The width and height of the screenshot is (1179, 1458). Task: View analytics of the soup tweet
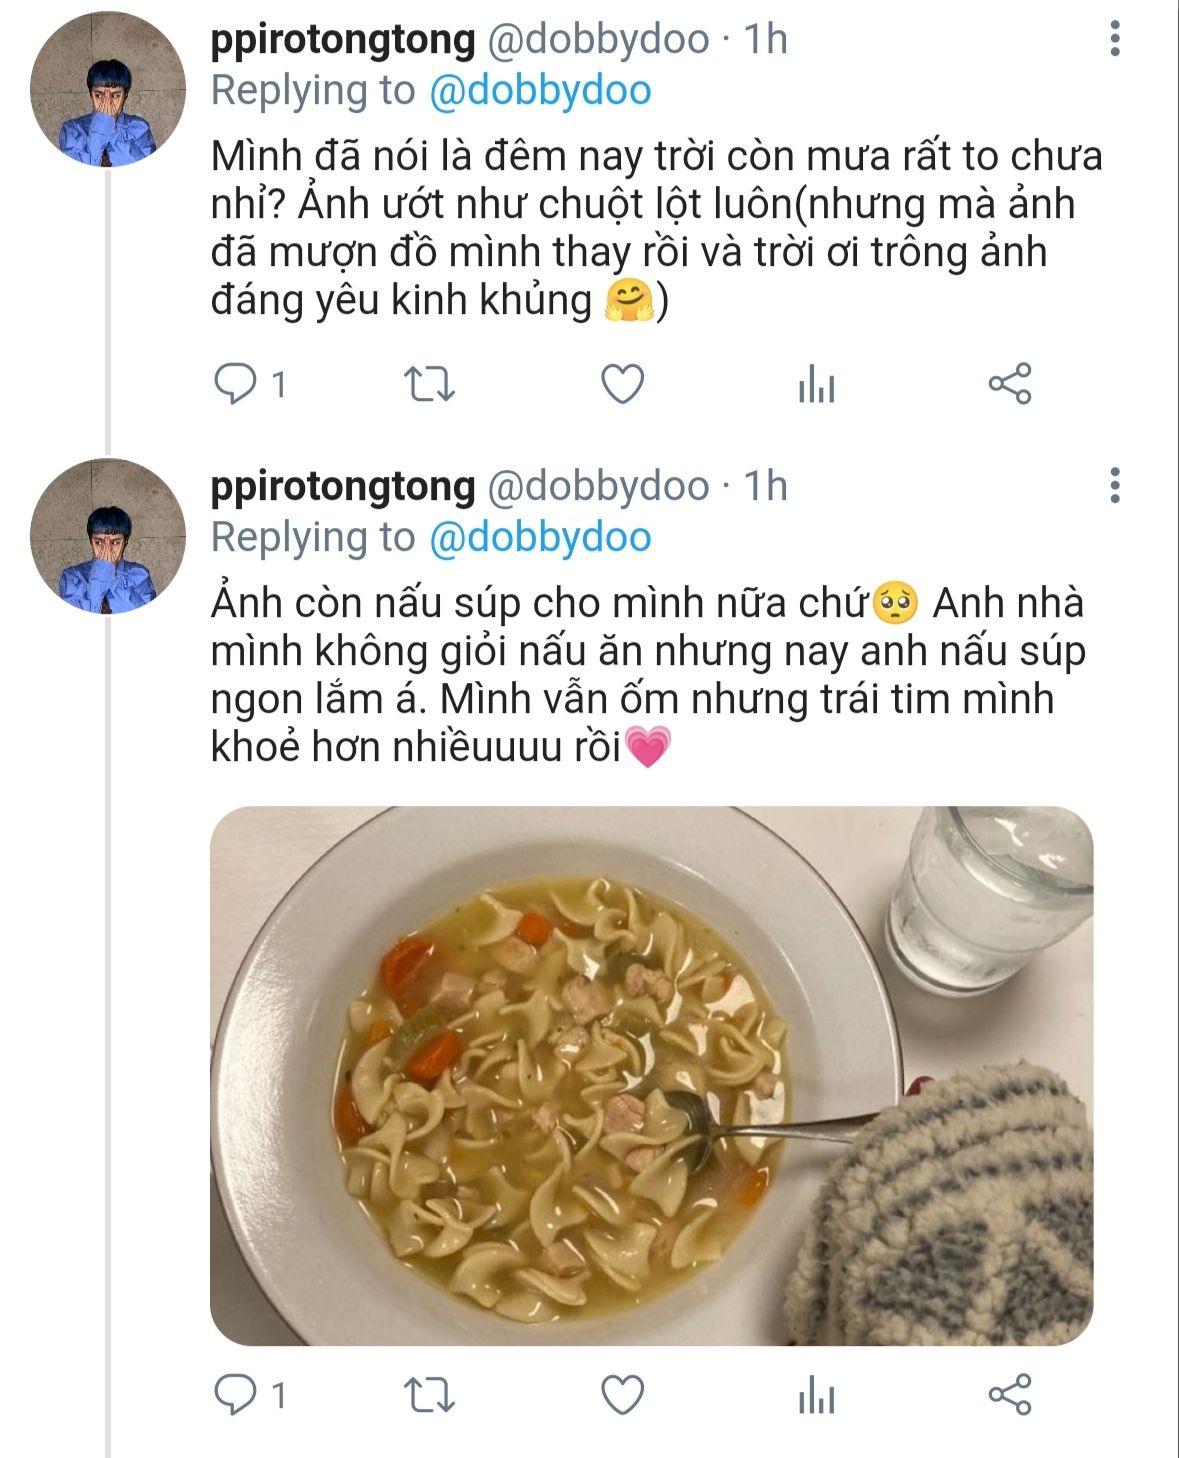click(x=816, y=1395)
